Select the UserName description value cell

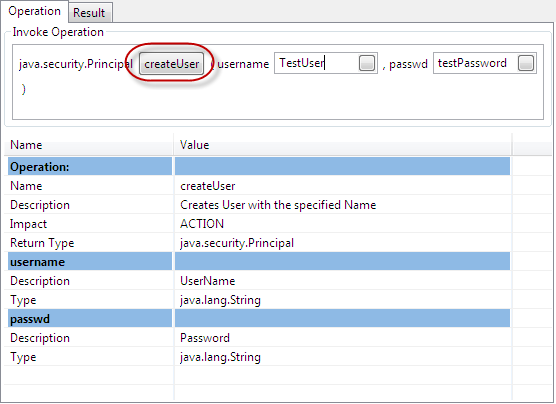pos(343,281)
